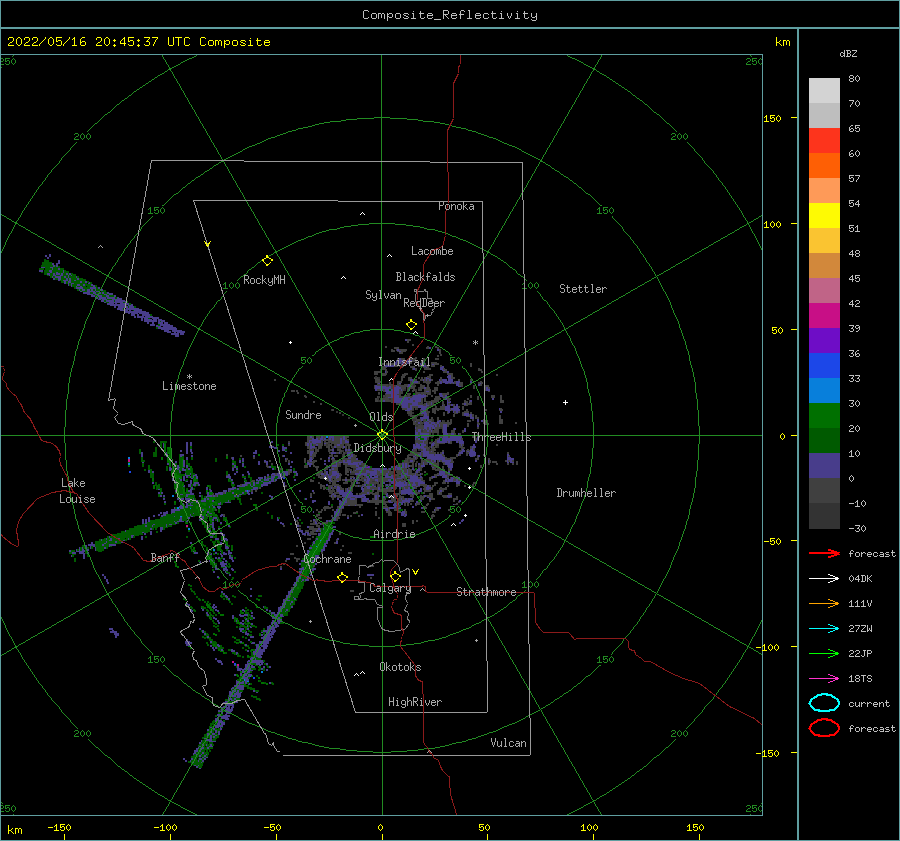Click the Drumheller town label
This screenshot has width=900, height=841.
click(x=586, y=493)
